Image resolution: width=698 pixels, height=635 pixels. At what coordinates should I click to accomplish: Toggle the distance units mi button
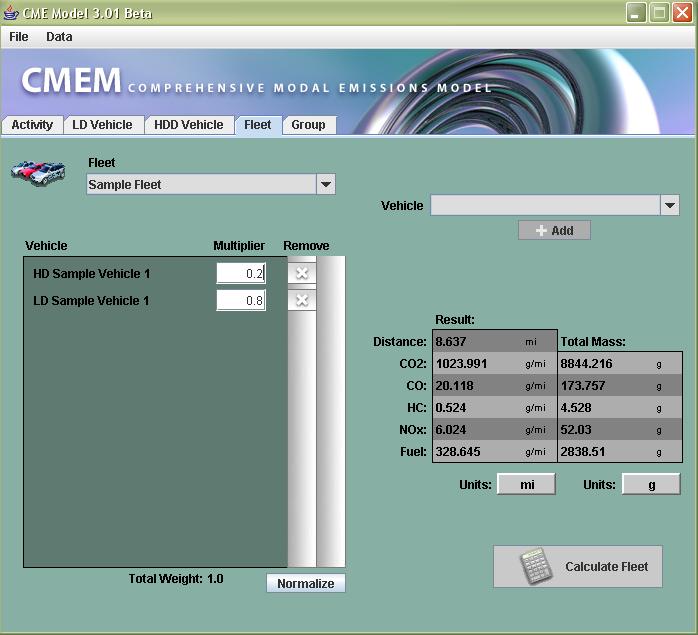click(x=526, y=484)
